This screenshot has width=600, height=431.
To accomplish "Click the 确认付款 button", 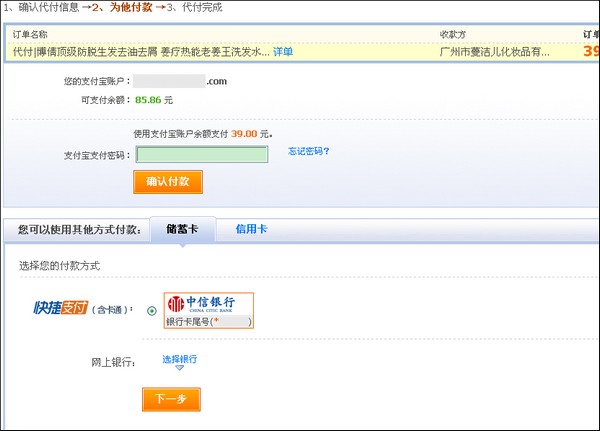I will pyautogui.click(x=168, y=182).
